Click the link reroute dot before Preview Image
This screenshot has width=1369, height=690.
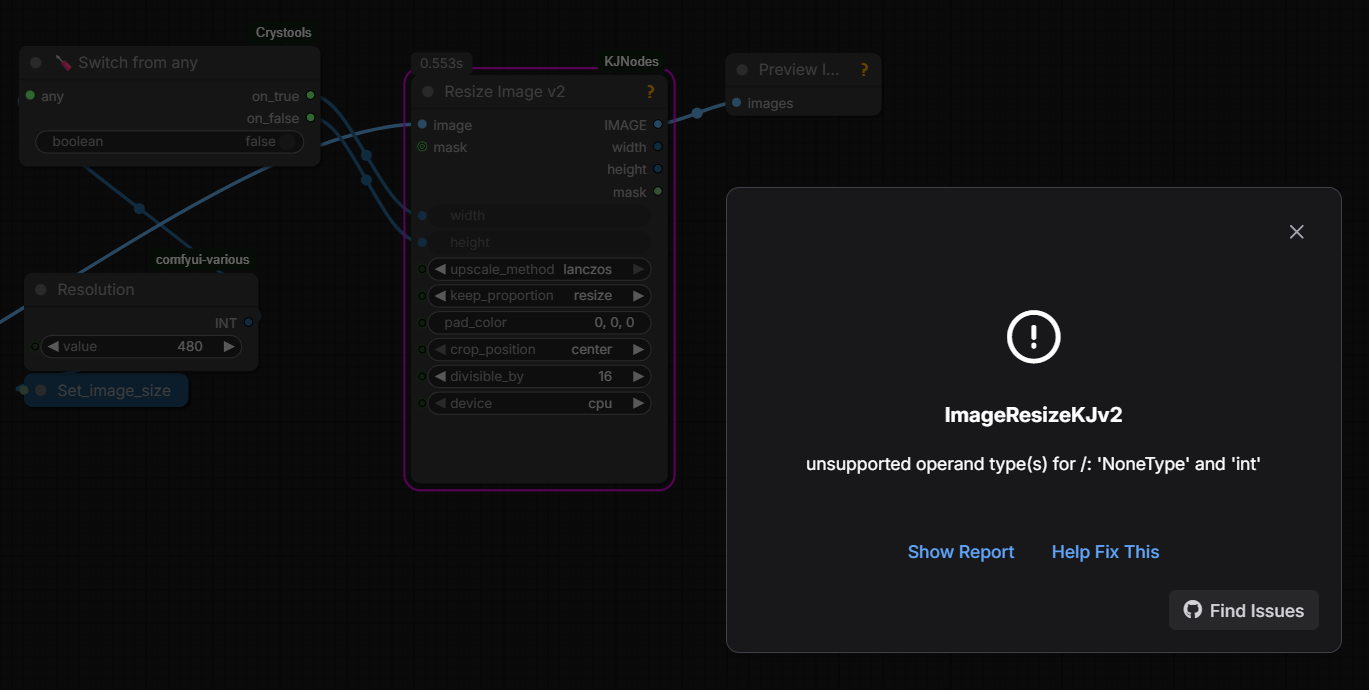(697, 113)
